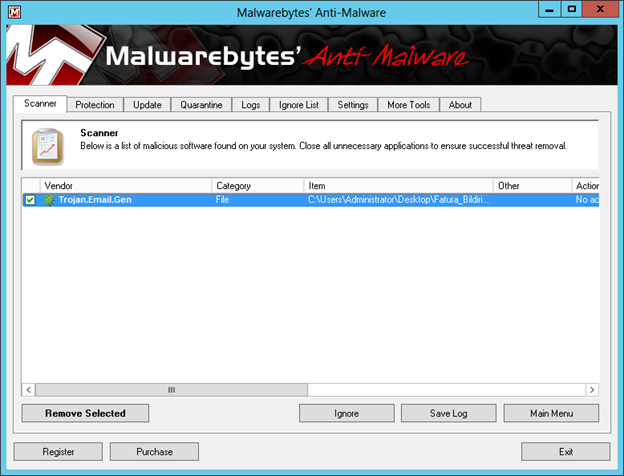
Task: Click the left arrow of horizontal scrollbar
Action: click(x=29, y=390)
